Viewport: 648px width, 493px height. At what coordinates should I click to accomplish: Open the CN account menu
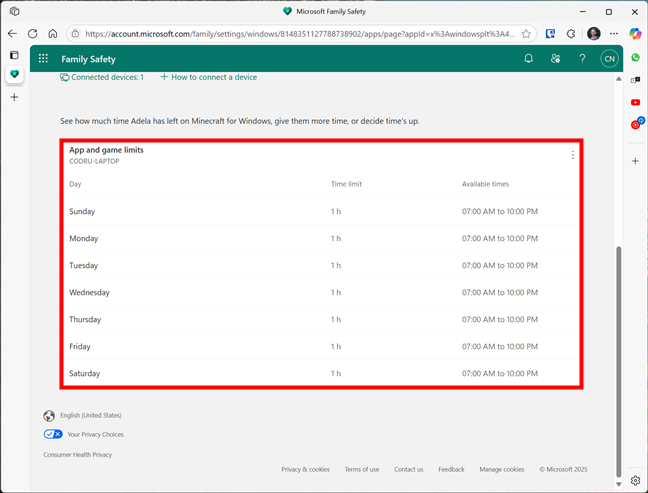click(x=609, y=59)
